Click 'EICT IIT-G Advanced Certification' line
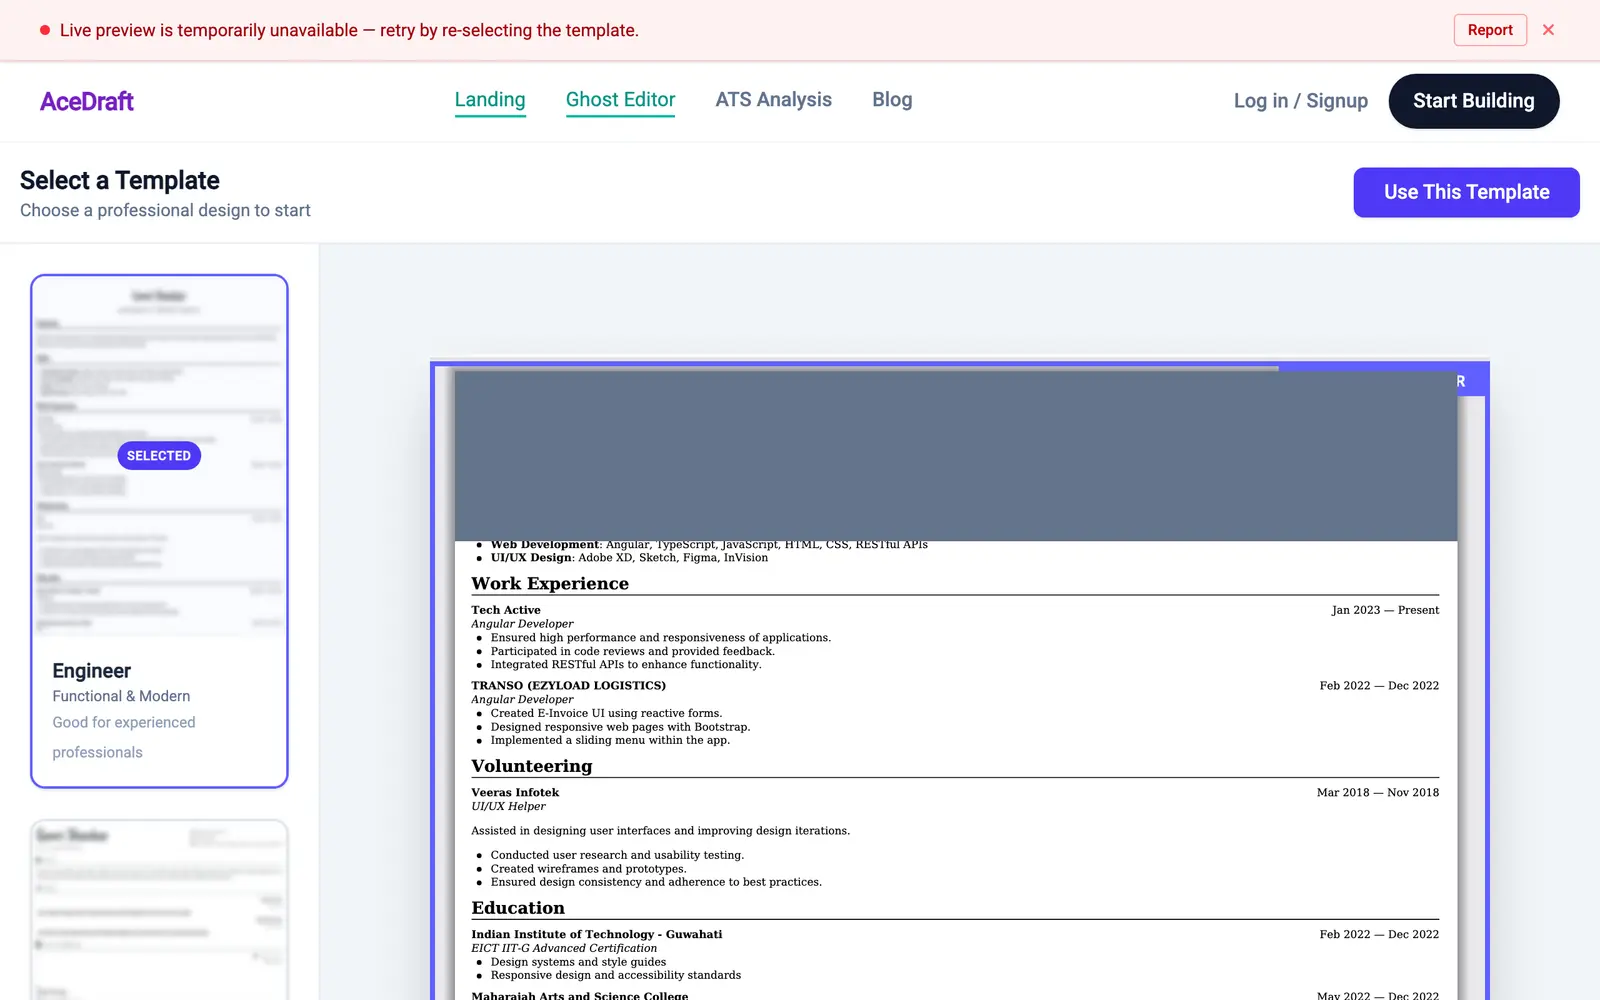This screenshot has width=1600, height=1000. [x=564, y=948]
